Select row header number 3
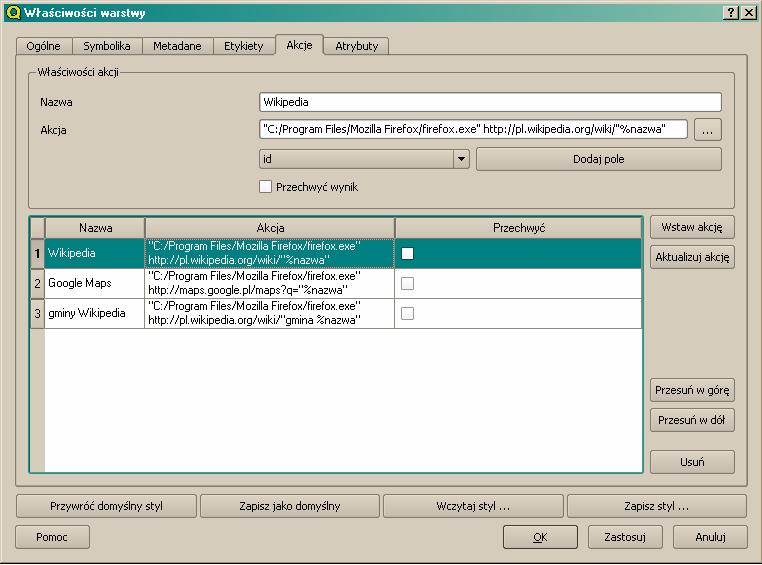 click(37, 313)
